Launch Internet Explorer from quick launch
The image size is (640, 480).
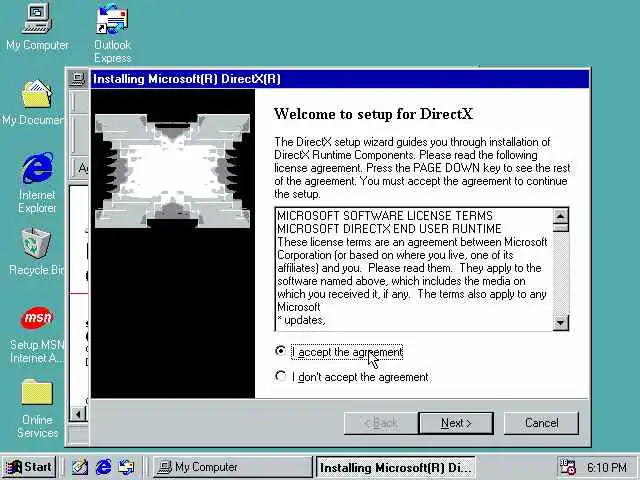[x=103, y=467]
